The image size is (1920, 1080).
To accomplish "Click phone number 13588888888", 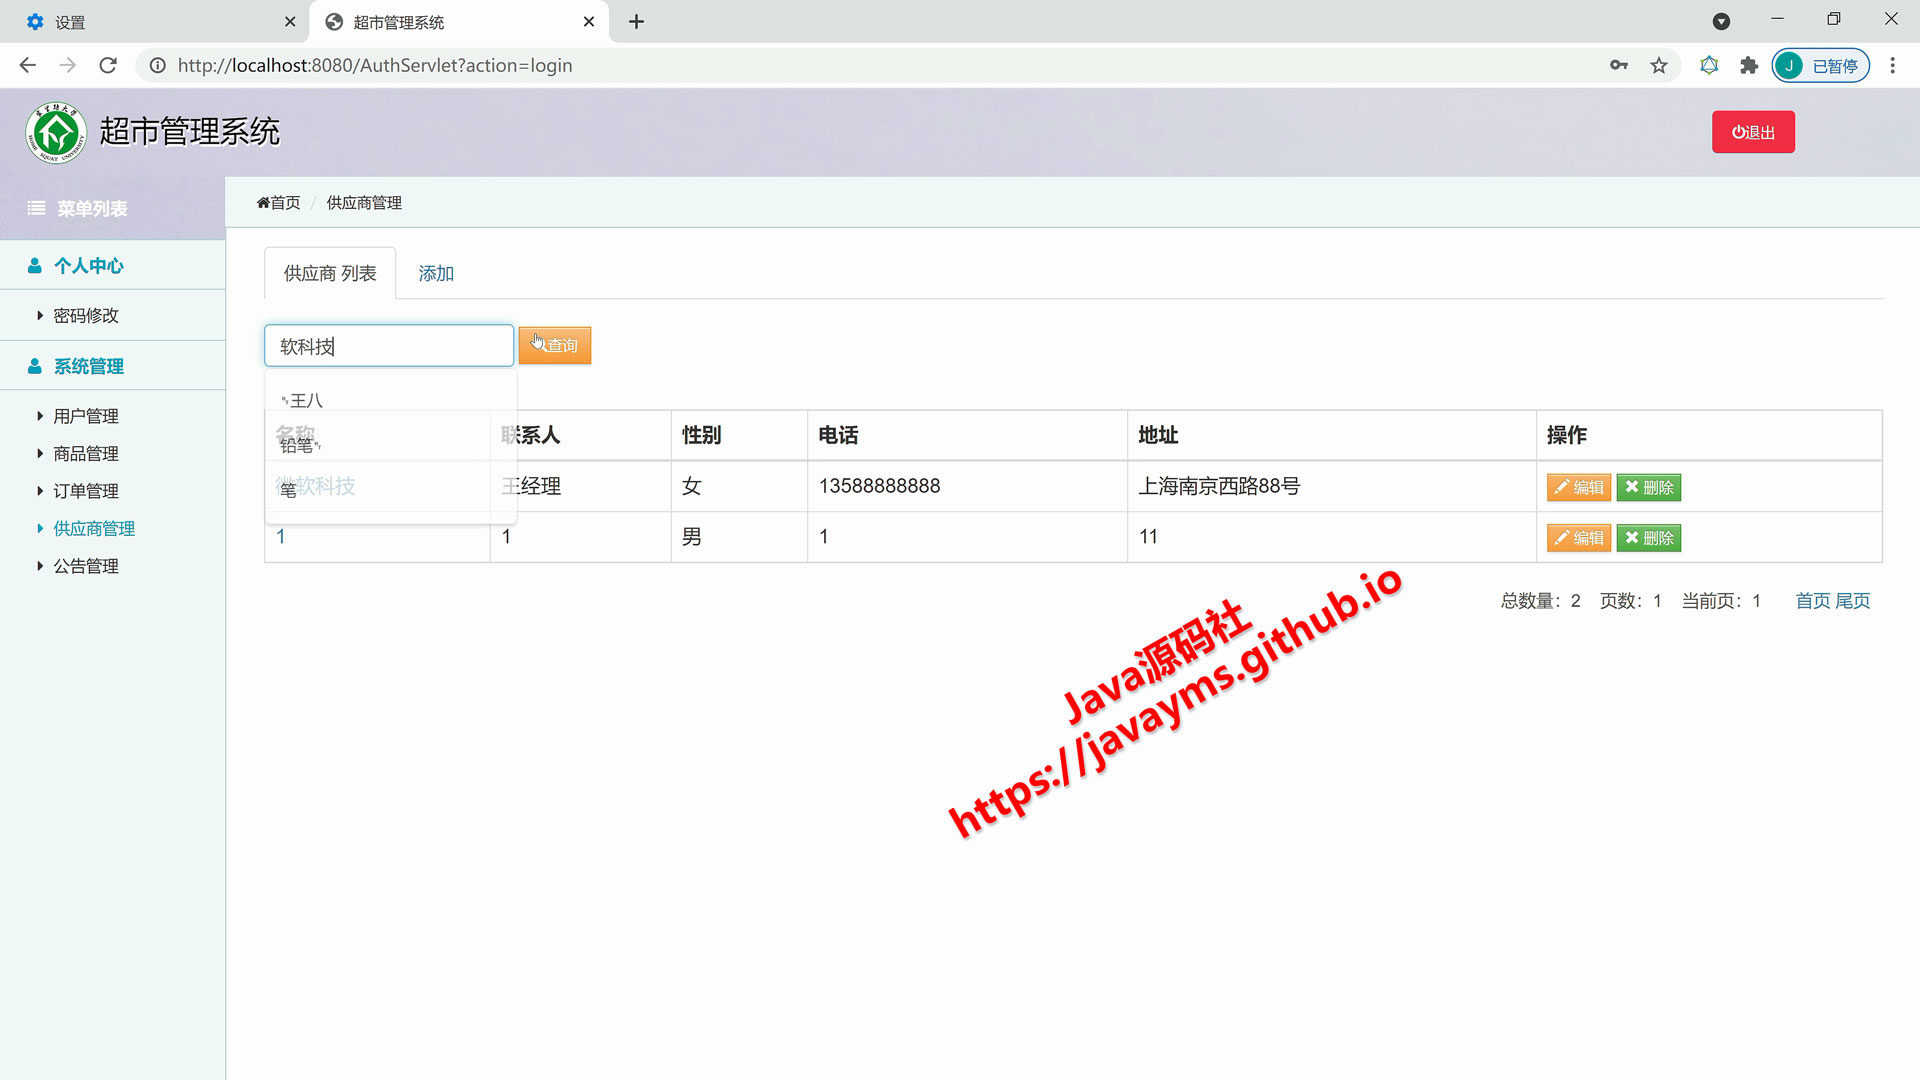I will [x=880, y=486].
